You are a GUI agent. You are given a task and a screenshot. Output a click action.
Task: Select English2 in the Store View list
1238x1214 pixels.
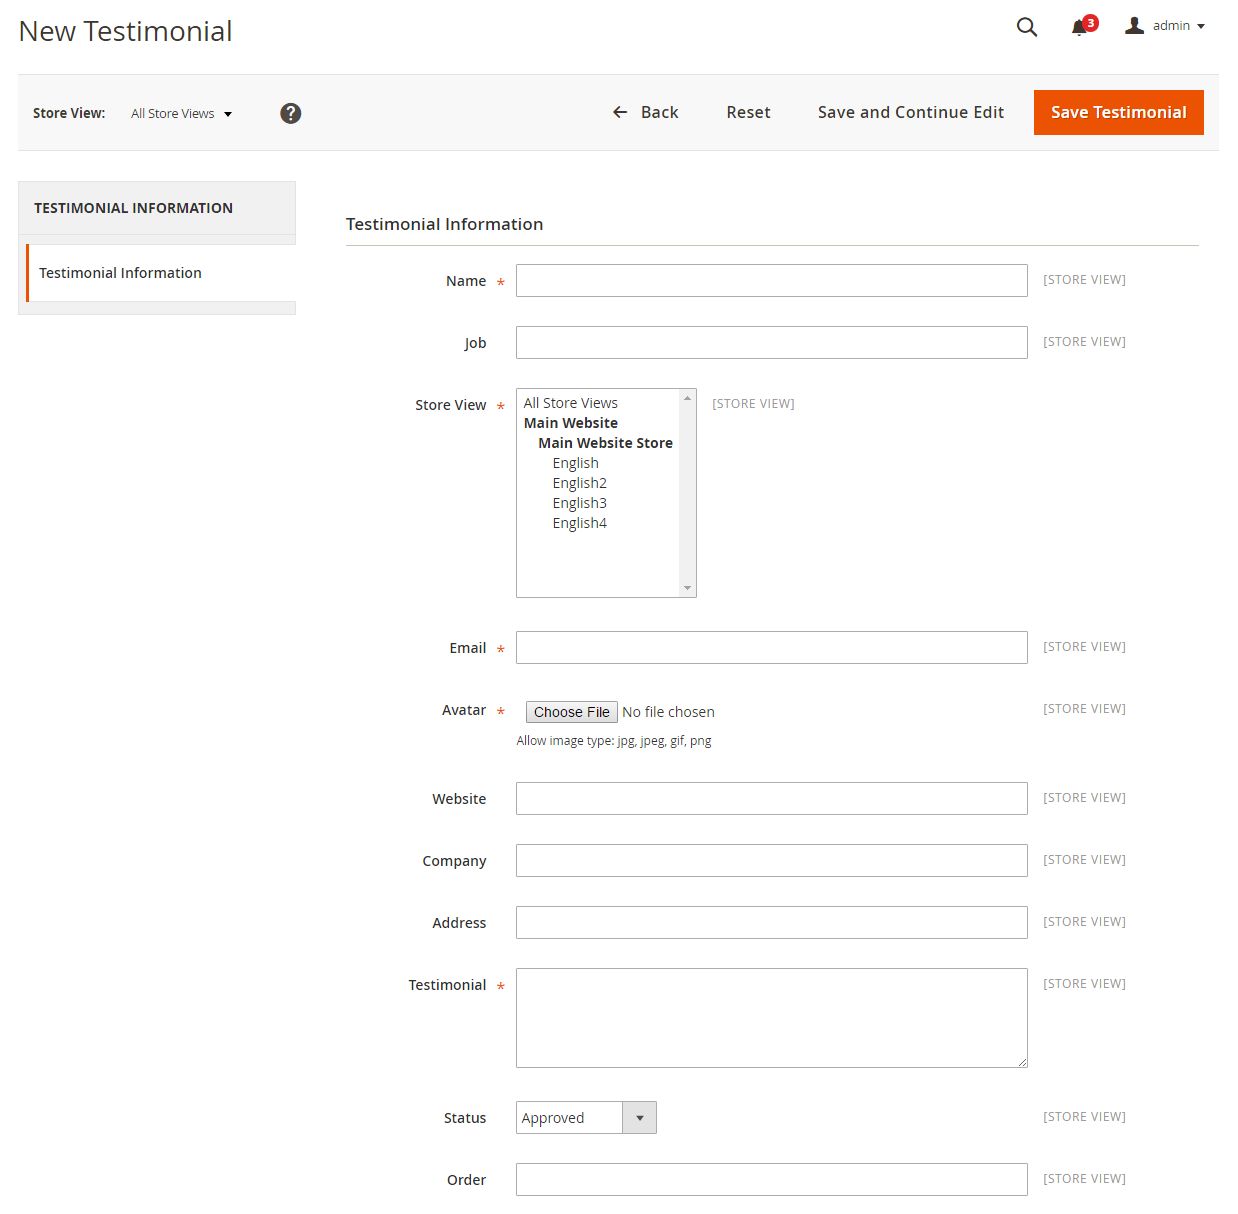coord(579,483)
